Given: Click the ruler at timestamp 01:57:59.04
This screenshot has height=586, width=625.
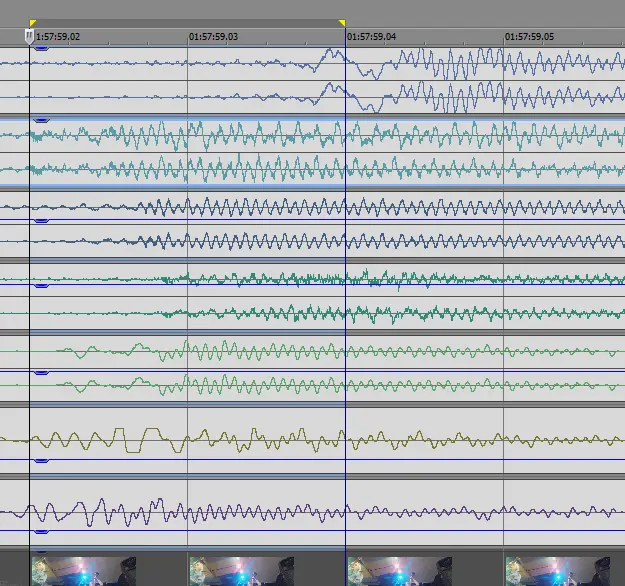Looking at the screenshot, I should [x=372, y=36].
